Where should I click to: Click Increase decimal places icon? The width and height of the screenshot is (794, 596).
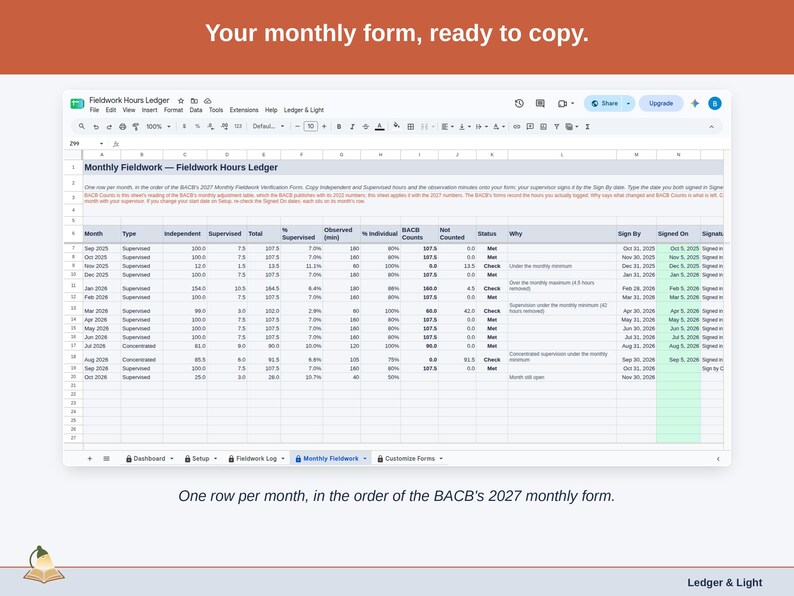tap(224, 127)
